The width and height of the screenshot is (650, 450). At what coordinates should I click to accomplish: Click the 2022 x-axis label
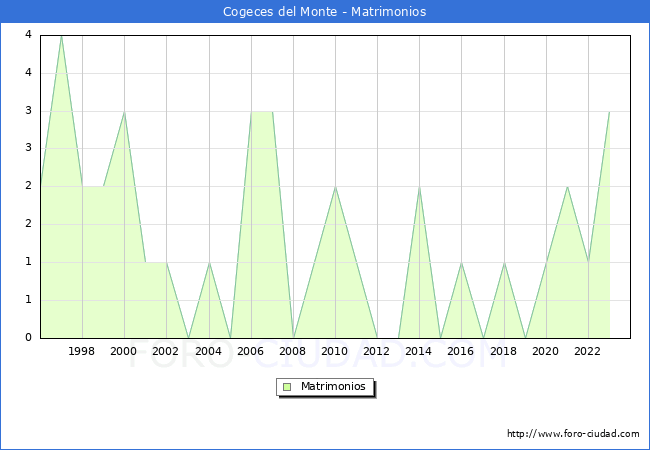point(587,351)
